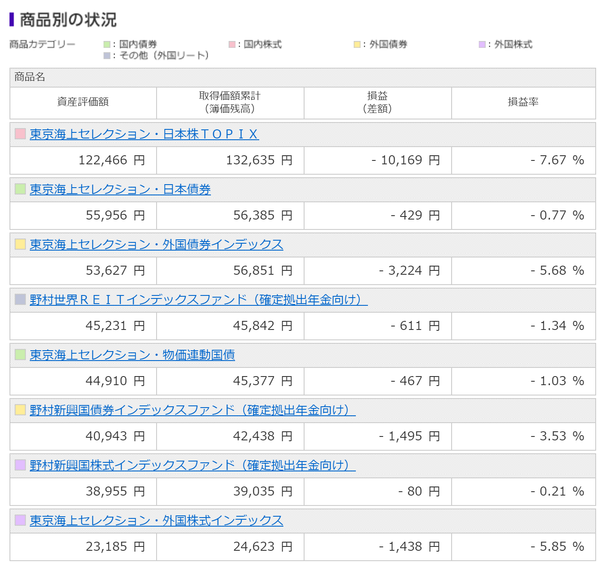Select the 53,627 円 asset value
This screenshot has width=600, height=565.
click(x=115, y=271)
